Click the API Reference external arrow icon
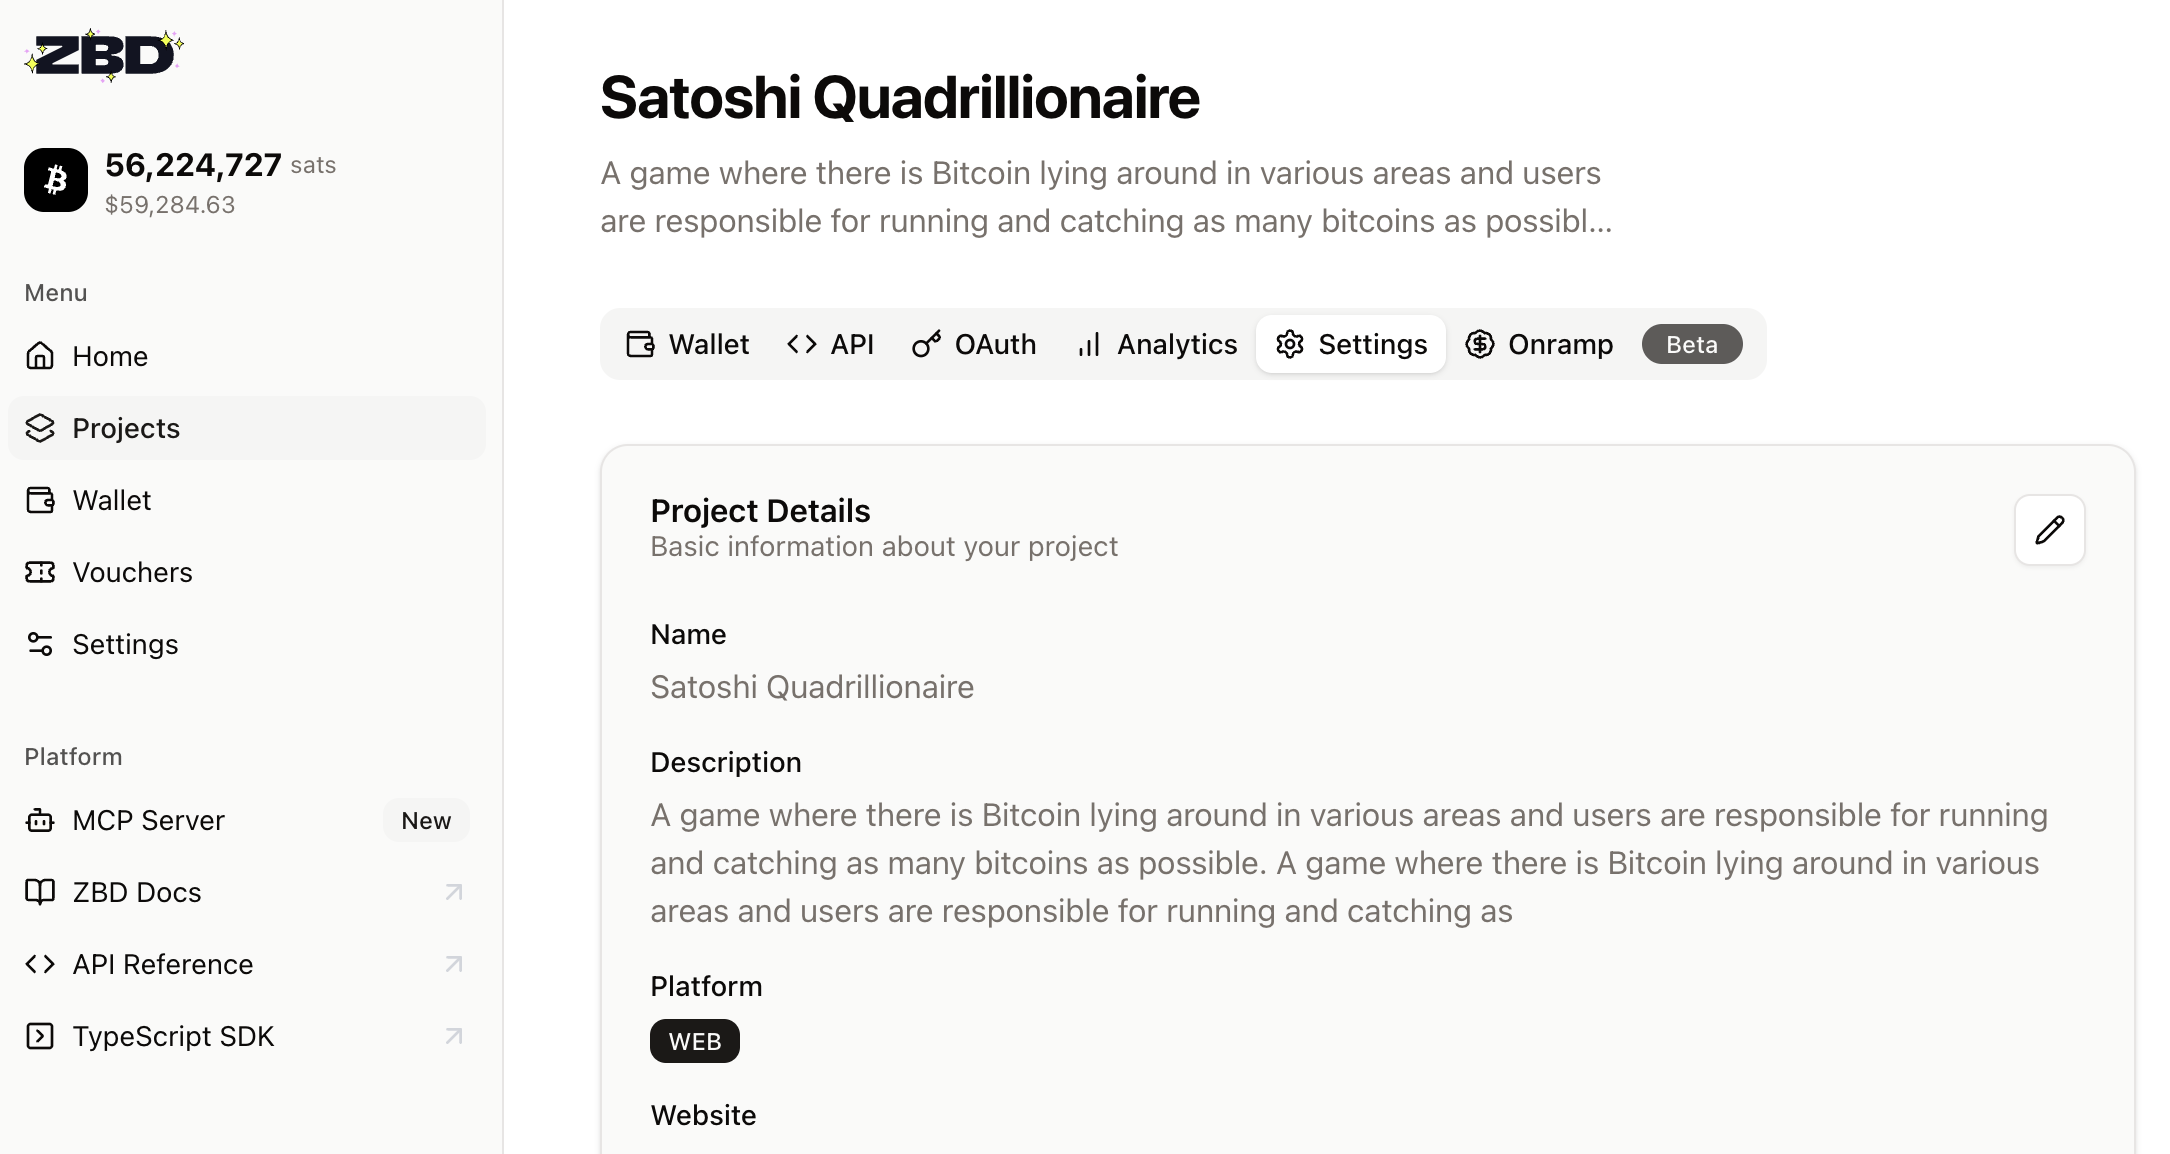2170x1154 pixels. click(x=454, y=964)
